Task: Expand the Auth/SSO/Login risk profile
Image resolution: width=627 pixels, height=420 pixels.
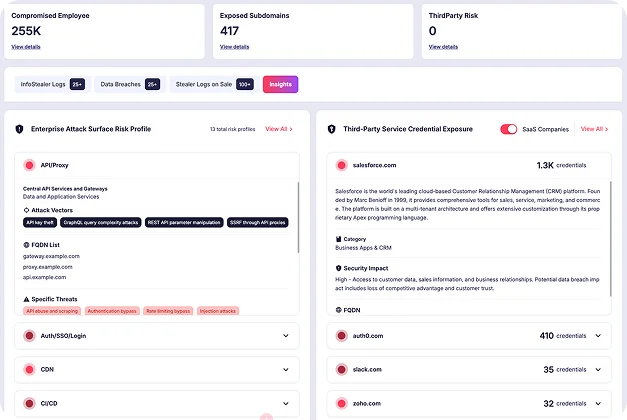Action: (x=286, y=336)
